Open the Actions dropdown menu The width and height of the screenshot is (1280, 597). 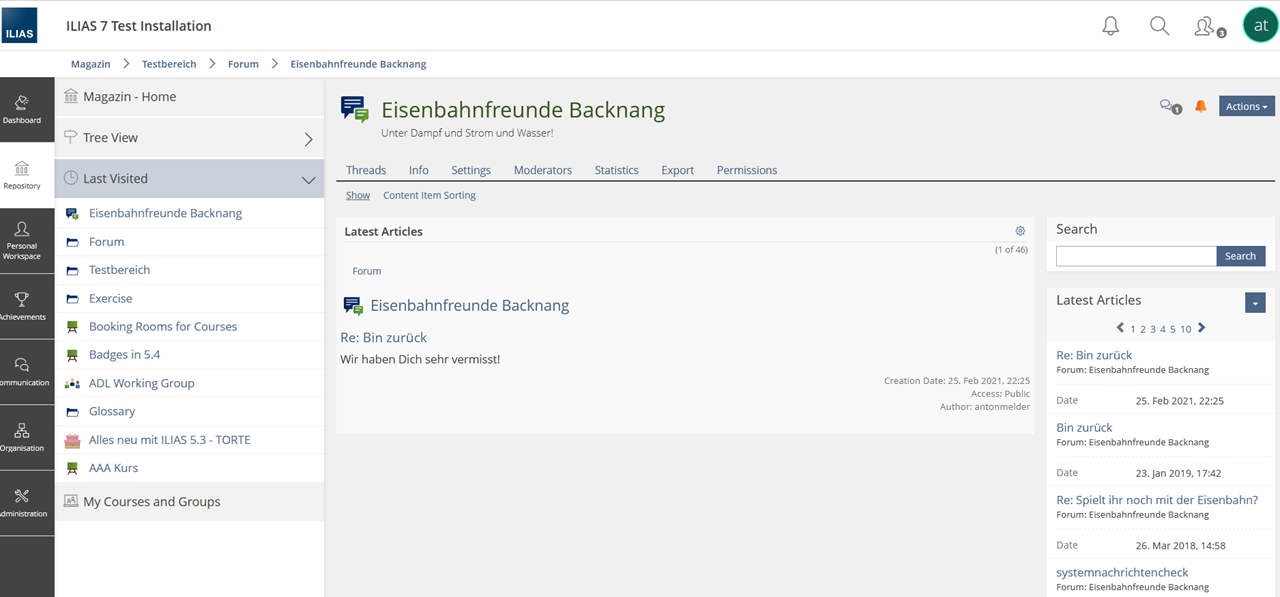point(1246,106)
